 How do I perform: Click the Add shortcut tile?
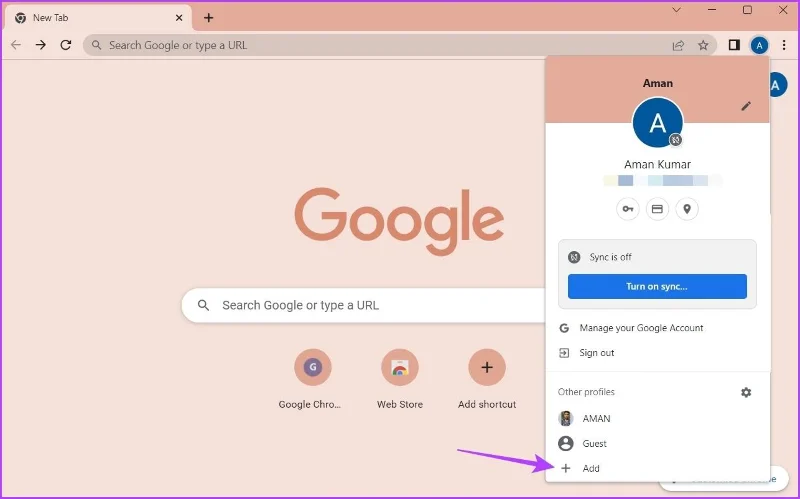[x=487, y=379]
